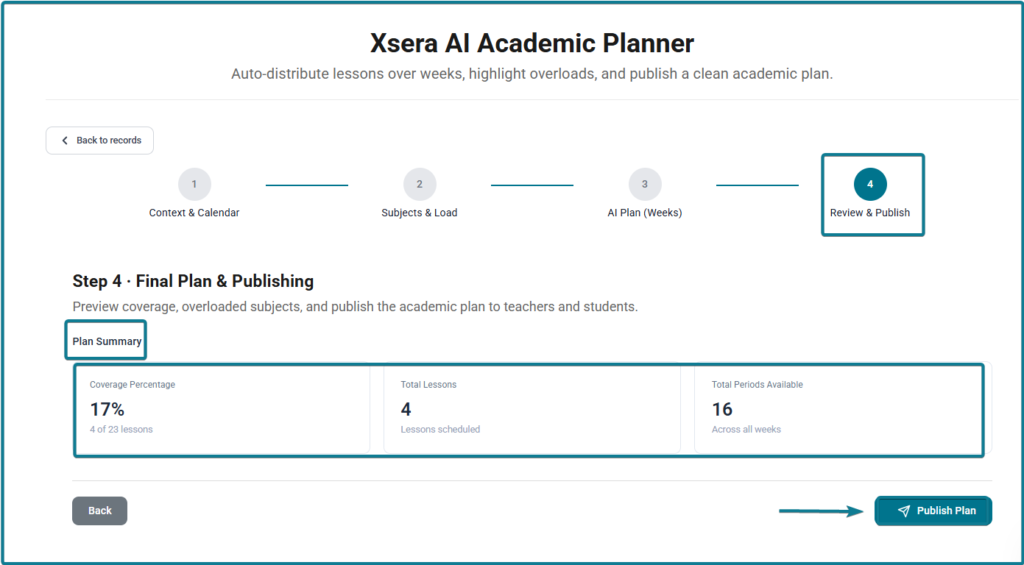This screenshot has height=565, width=1024.
Task: Select the Review & Publish step label
Action: (x=870, y=213)
